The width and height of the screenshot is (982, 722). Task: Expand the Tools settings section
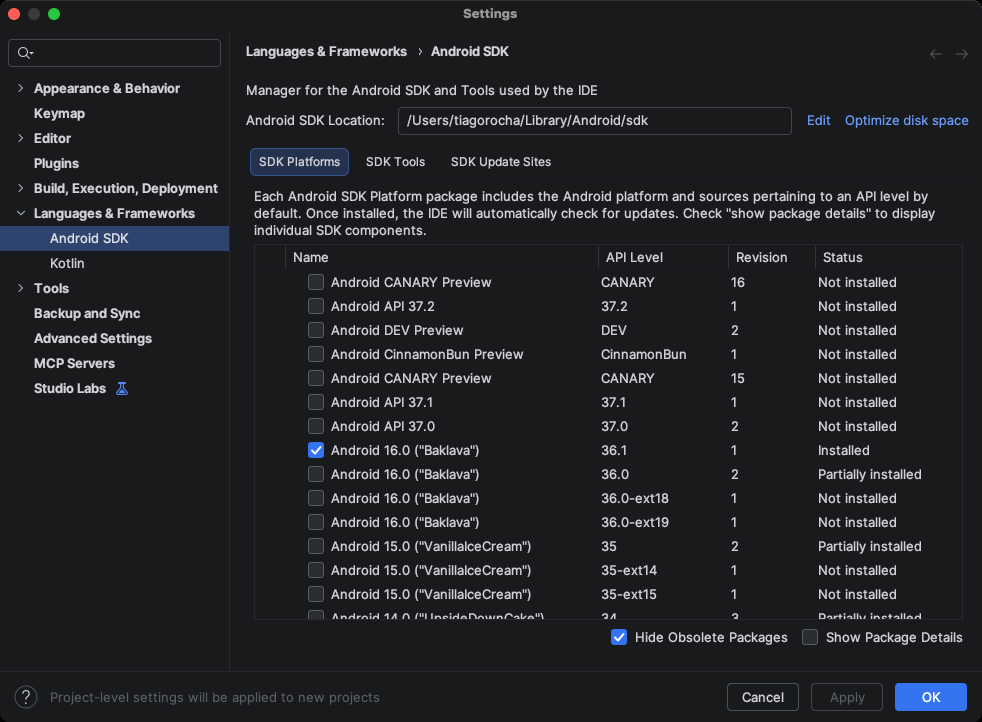pyautogui.click(x=21, y=289)
